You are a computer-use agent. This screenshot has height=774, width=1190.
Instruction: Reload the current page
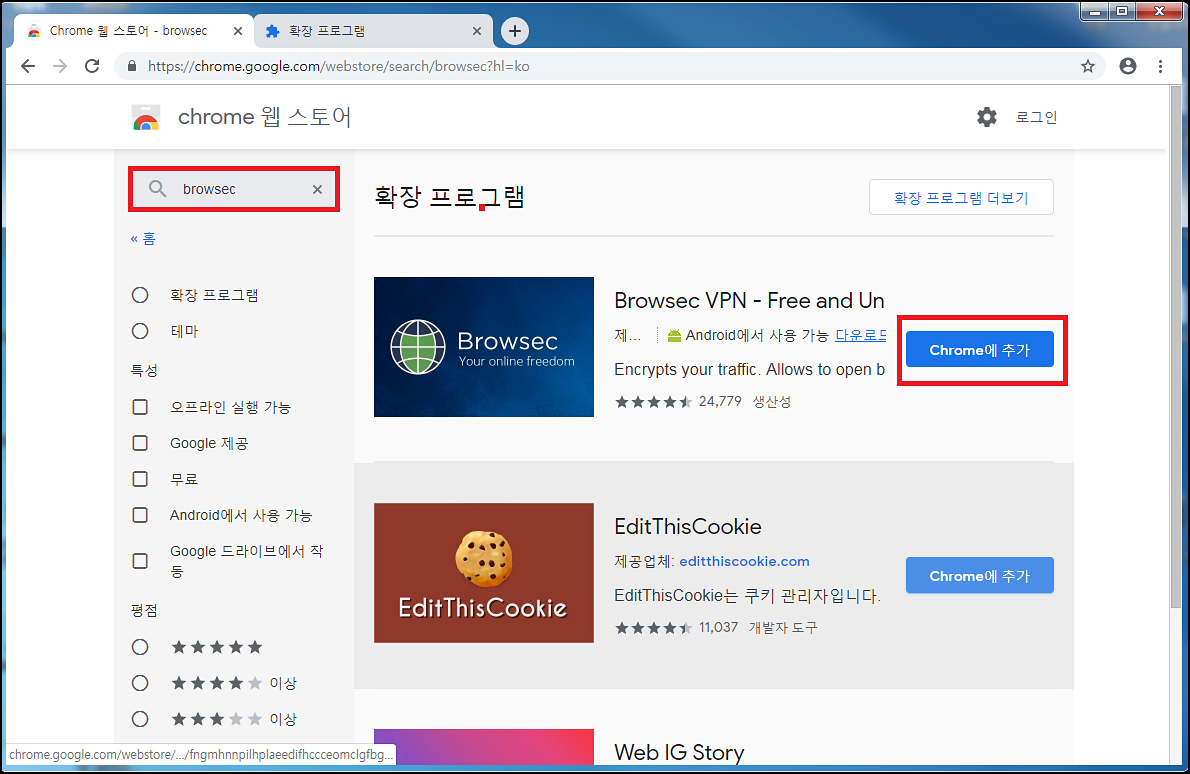coord(92,66)
